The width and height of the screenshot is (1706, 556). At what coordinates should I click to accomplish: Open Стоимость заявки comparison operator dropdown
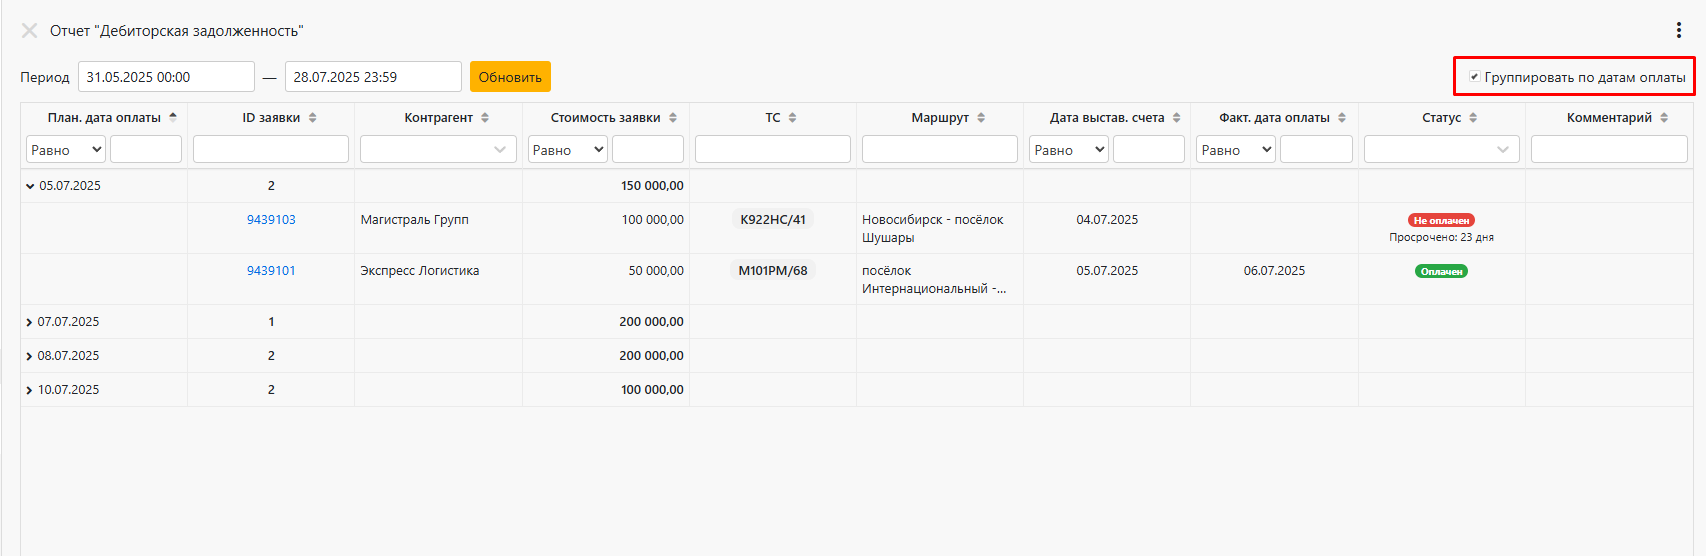pos(568,150)
